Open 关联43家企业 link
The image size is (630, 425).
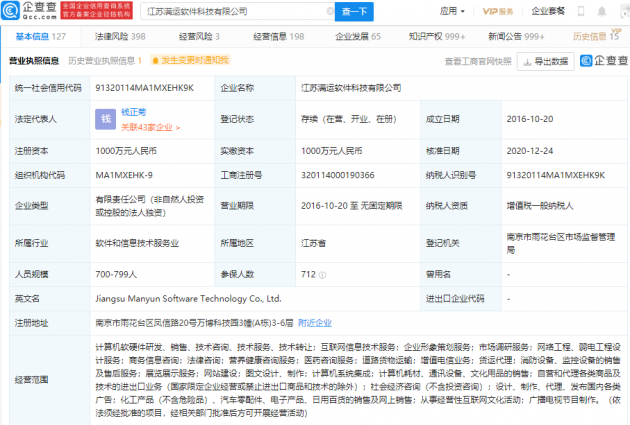[x=150, y=127]
